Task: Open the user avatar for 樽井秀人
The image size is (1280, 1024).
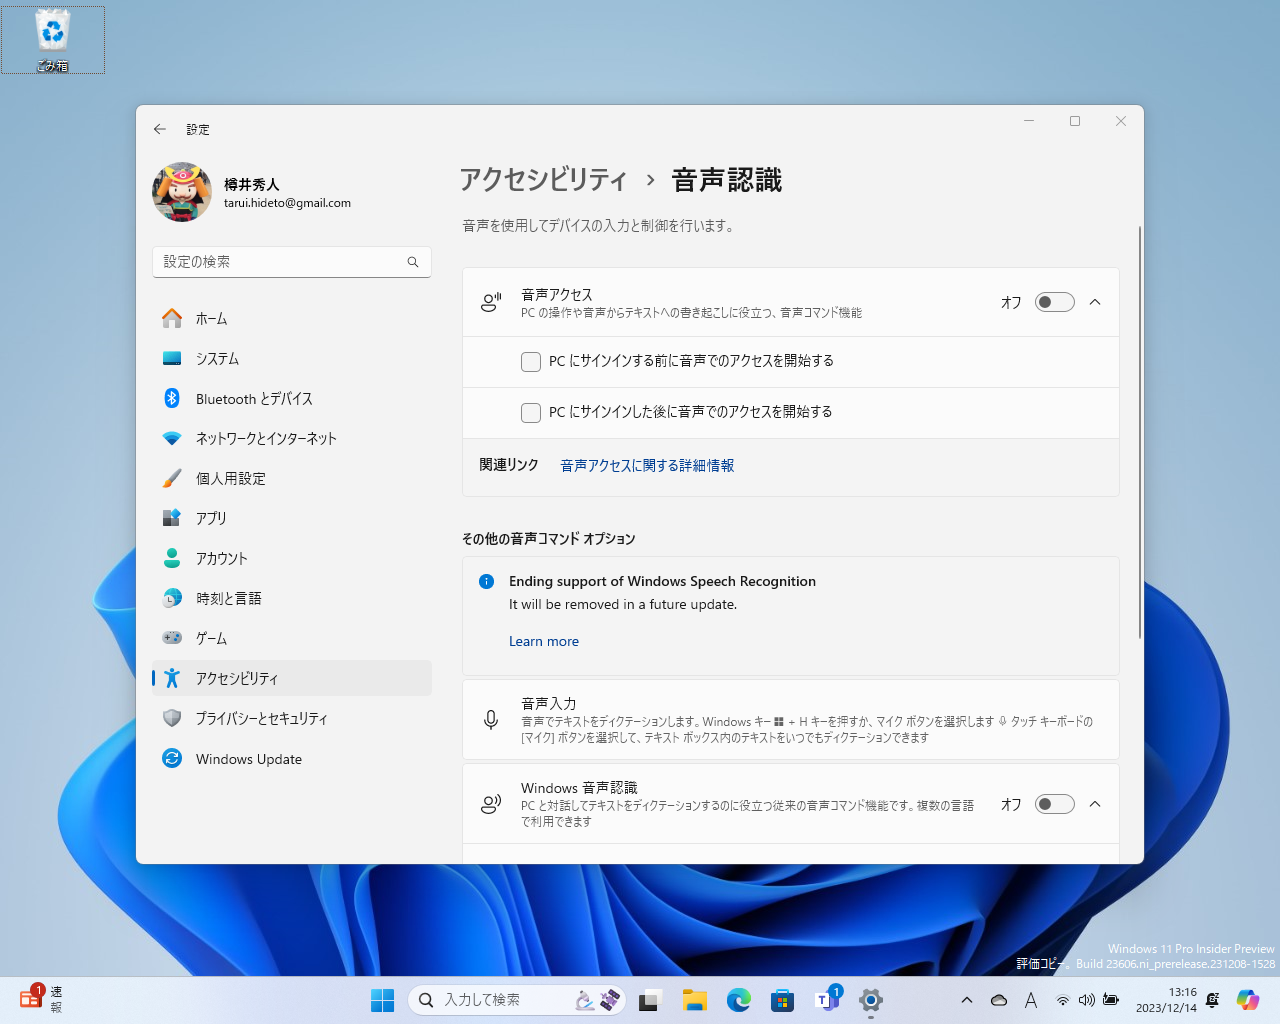Action: coord(182,192)
